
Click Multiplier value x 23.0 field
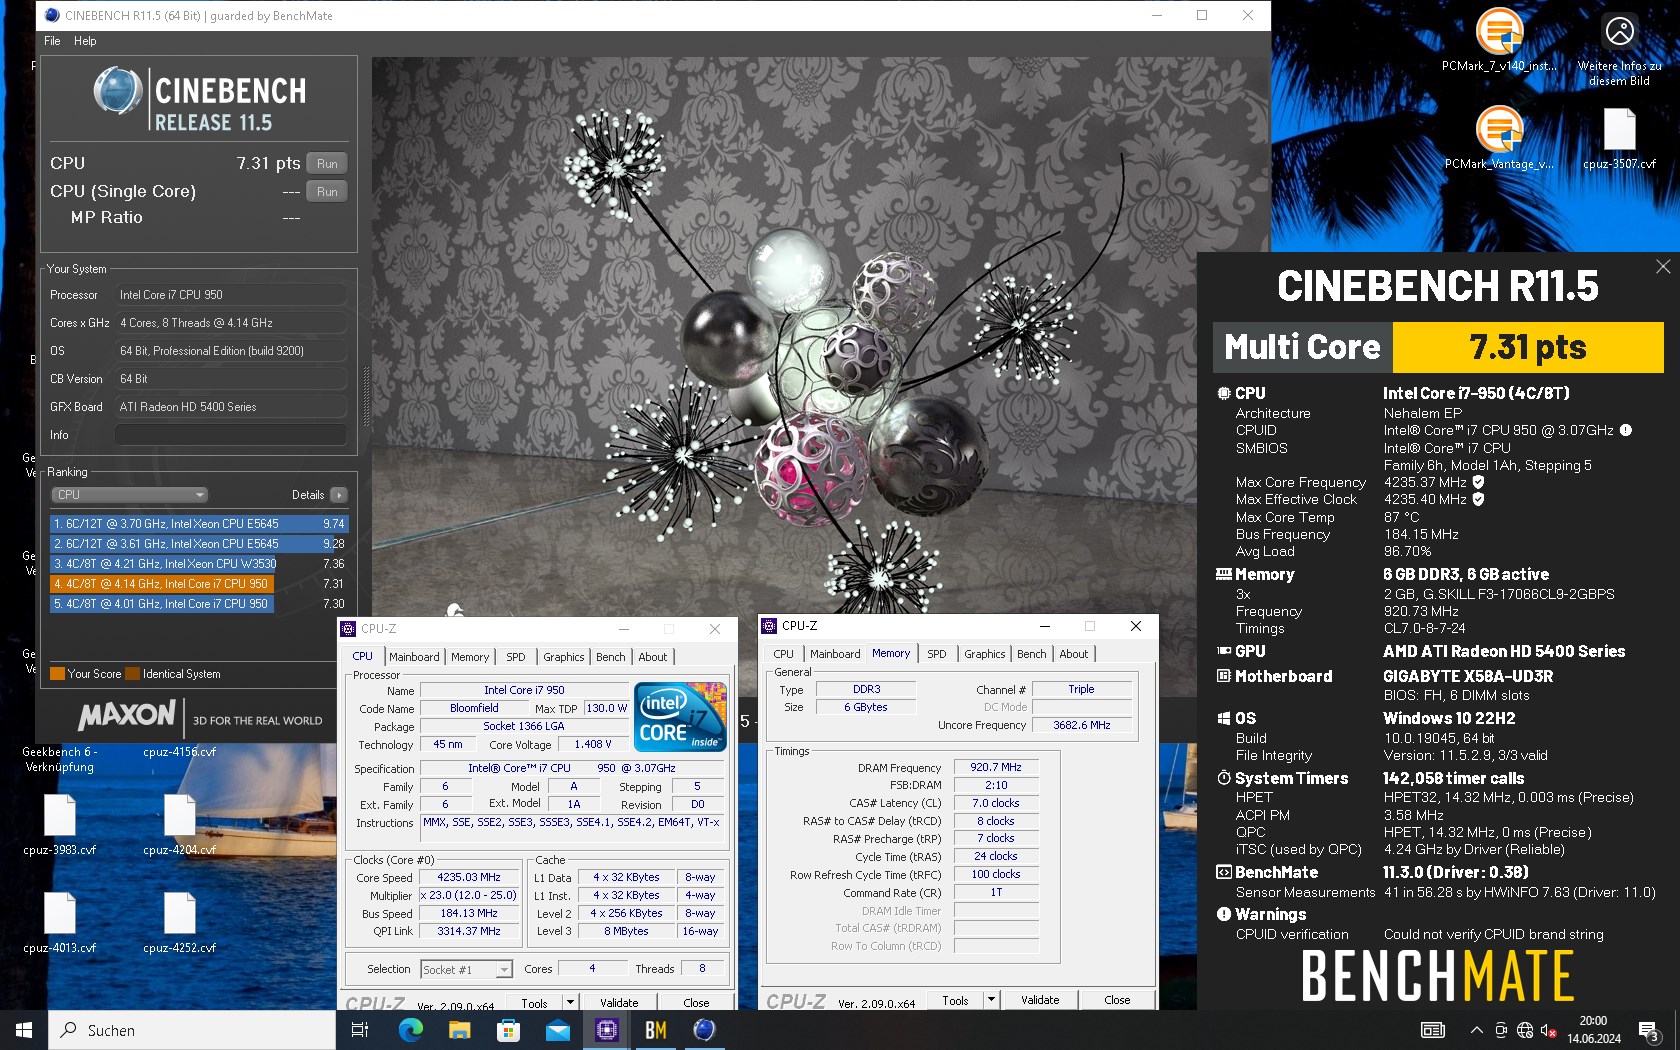tap(469, 895)
